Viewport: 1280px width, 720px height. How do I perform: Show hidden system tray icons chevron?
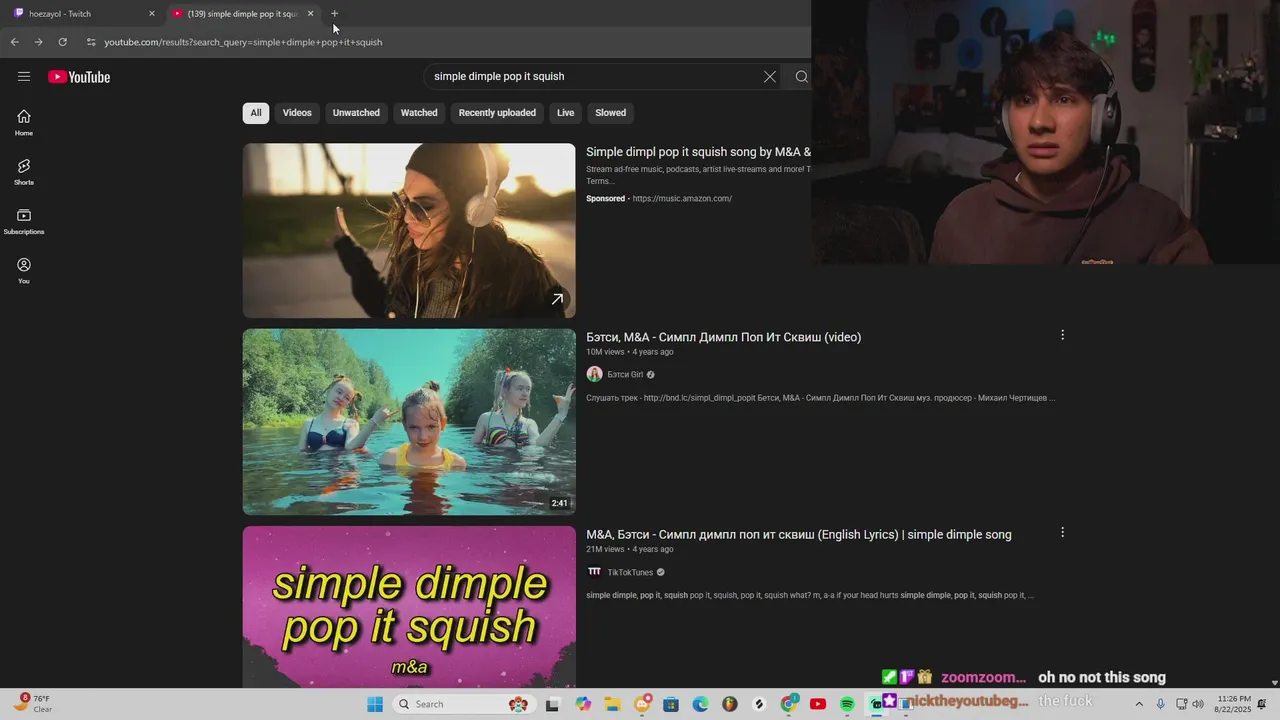1138,704
